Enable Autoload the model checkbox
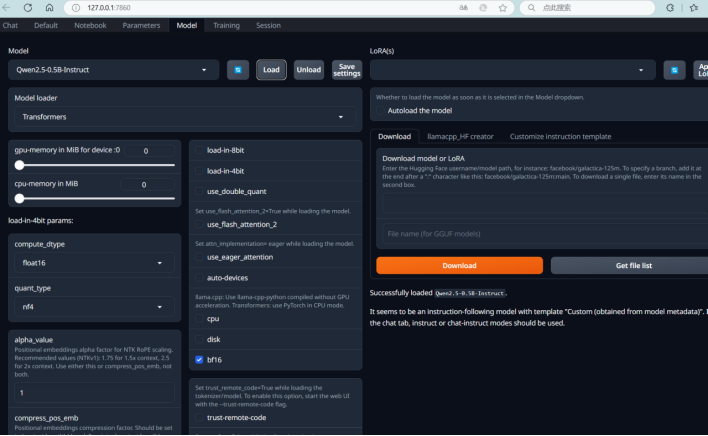The width and height of the screenshot is (708, 436). (x=380, y=111)
